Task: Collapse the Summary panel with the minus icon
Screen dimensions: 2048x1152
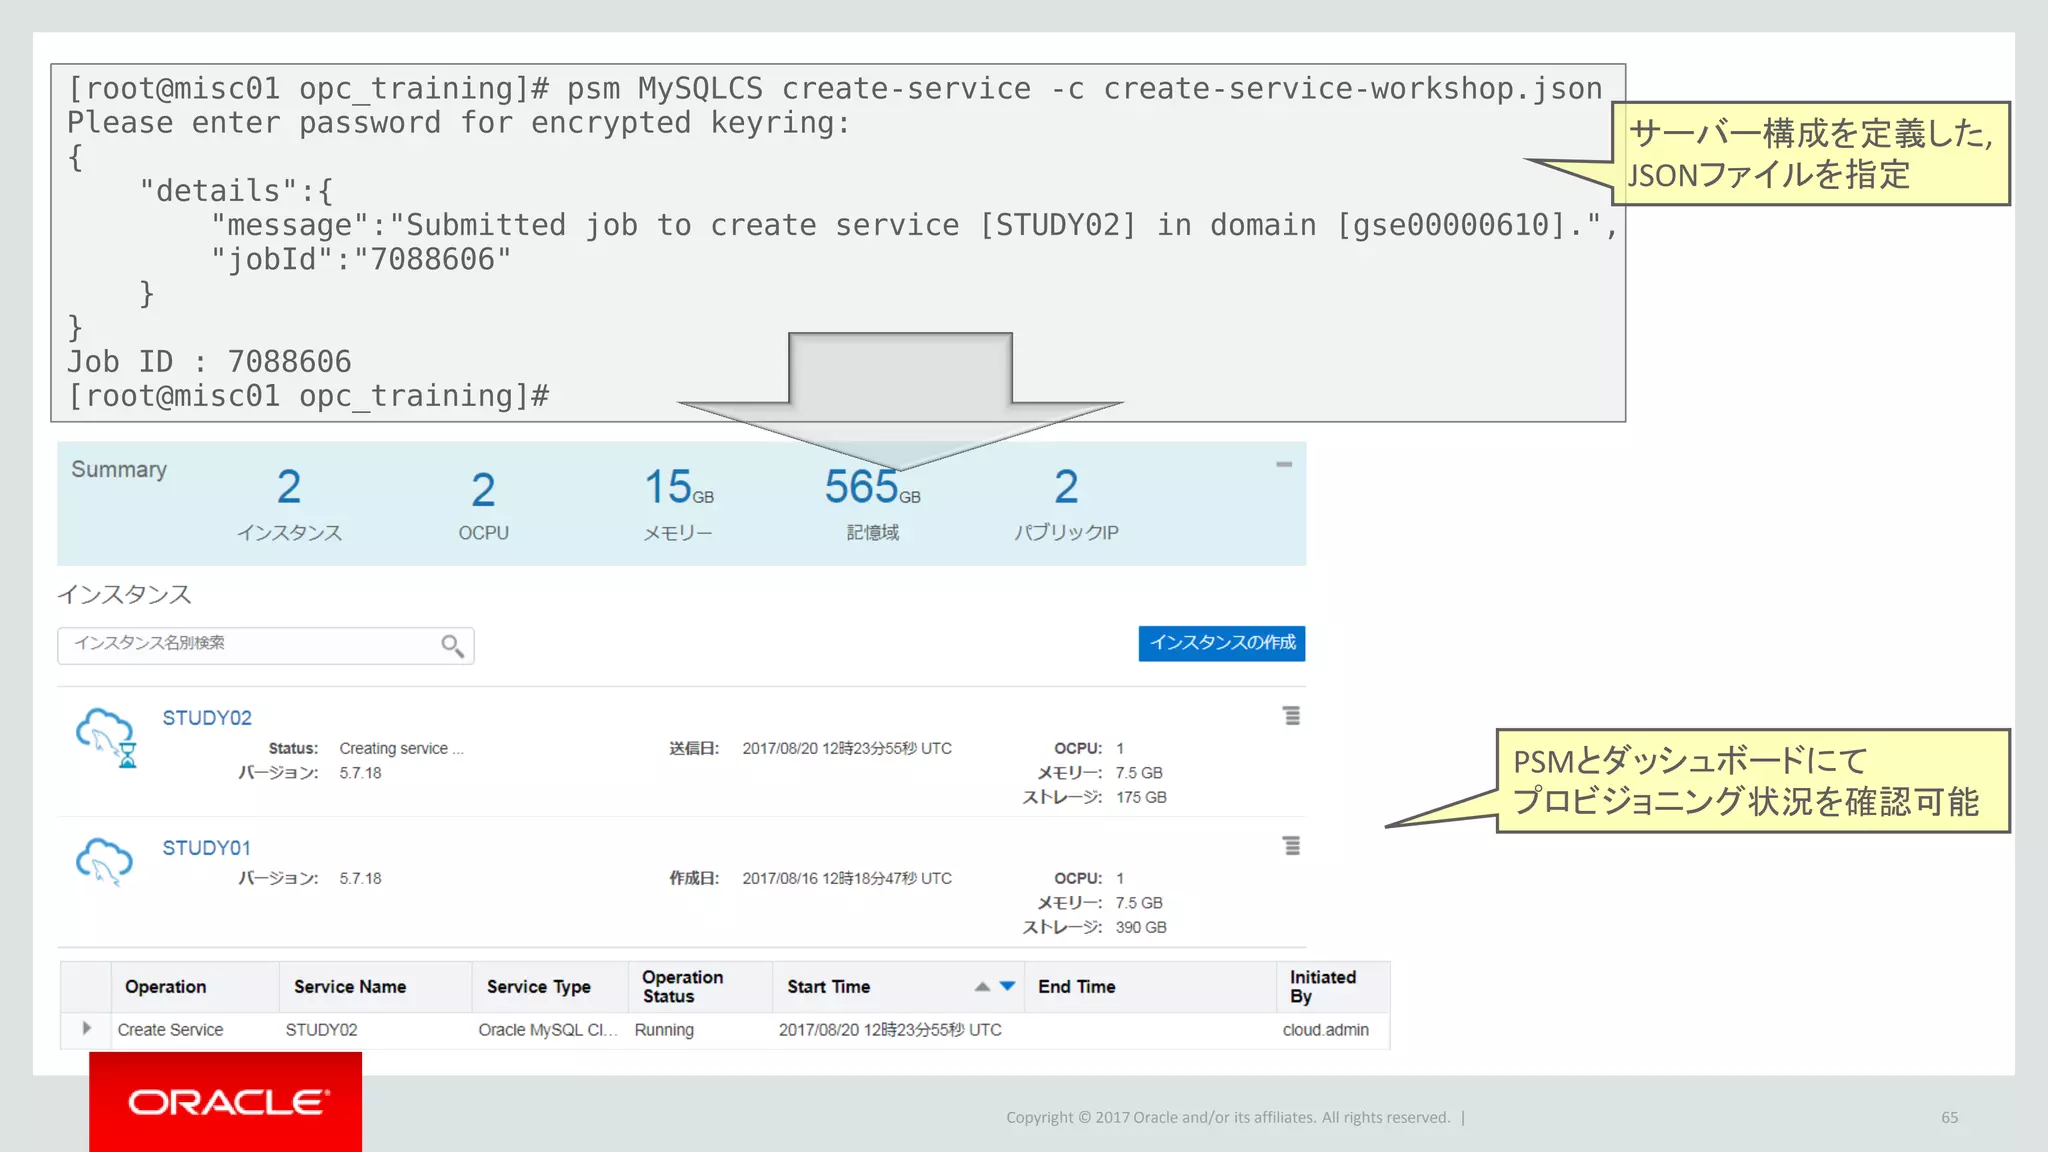Action: click(x=1284, y=465)
